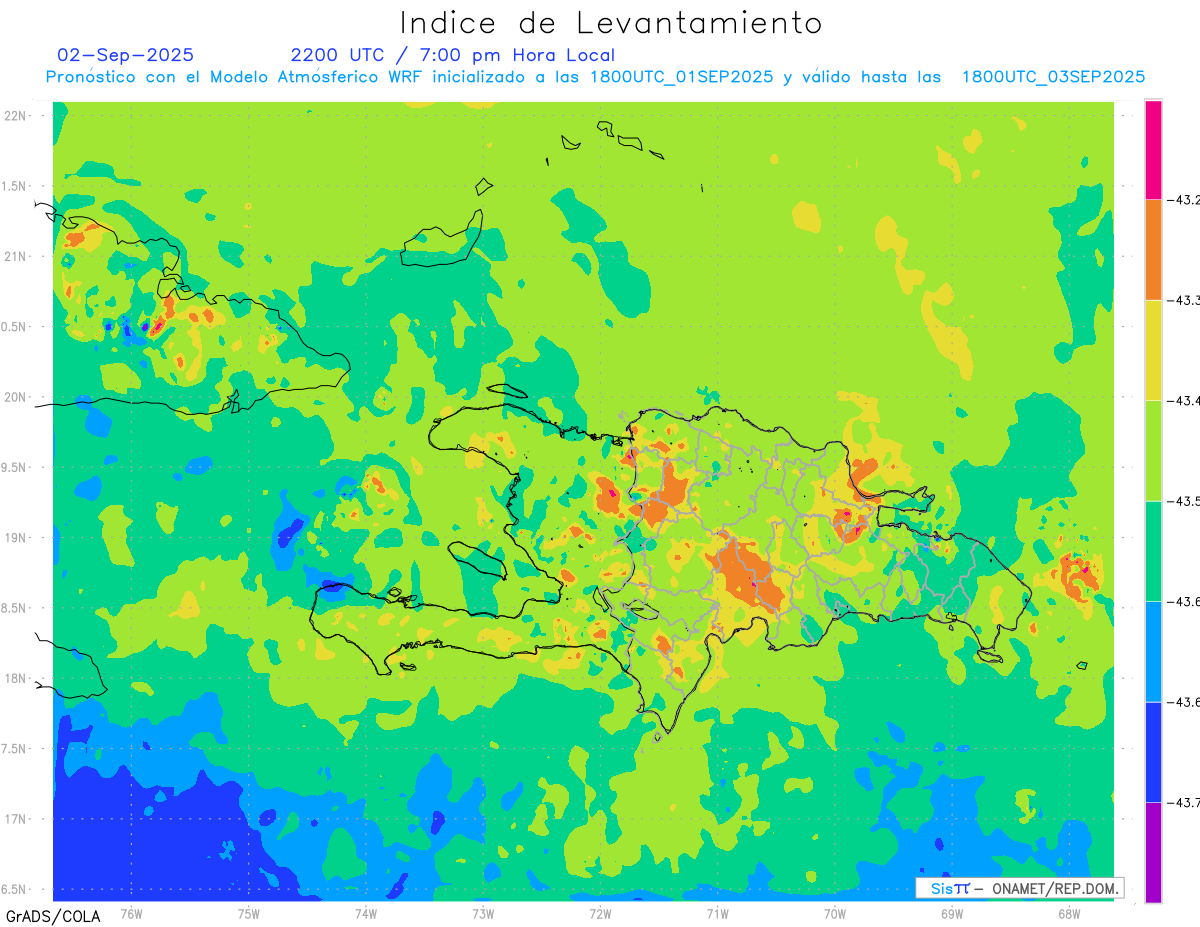Image resolution: width=1200 pixels, height=927 pixels.
Task: Click the latitude label '8.5N'
Action: pyautogui.click(x=14, y=608)
